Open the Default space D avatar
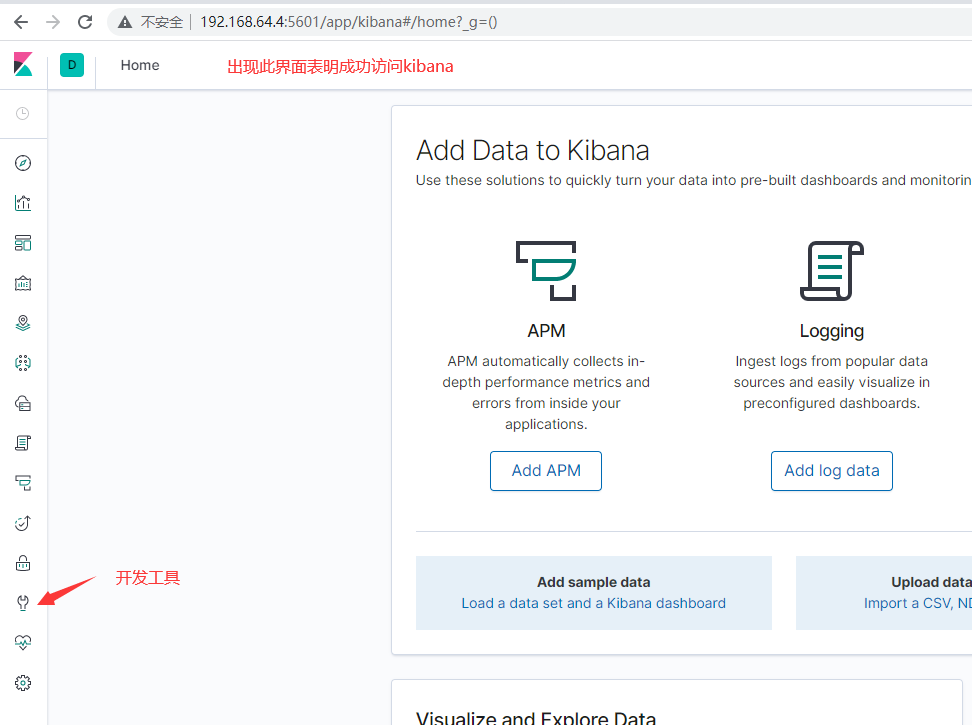Viewport: 972px width, 725px height. [72, 65]
